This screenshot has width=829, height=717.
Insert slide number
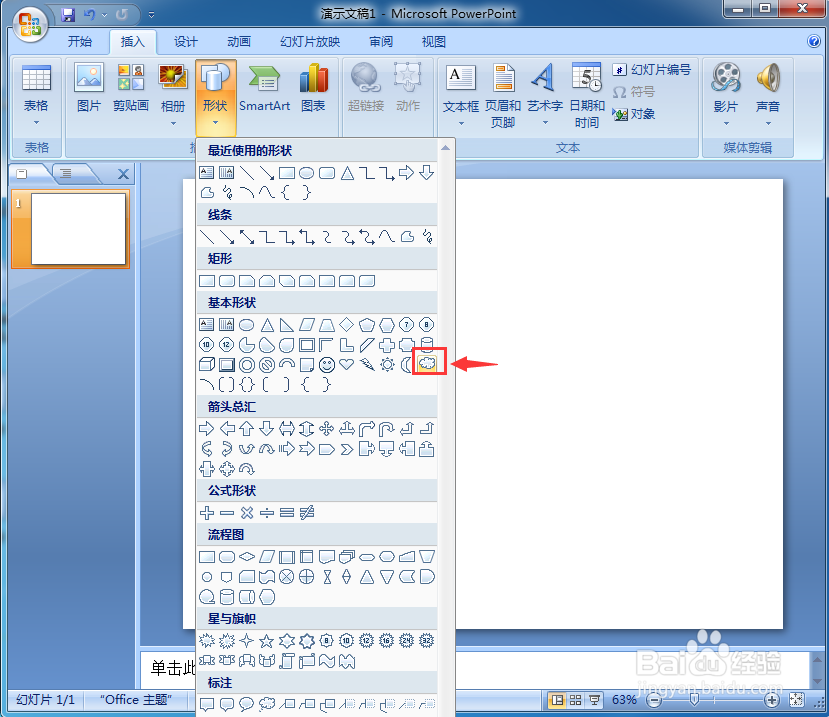point(652,70)
